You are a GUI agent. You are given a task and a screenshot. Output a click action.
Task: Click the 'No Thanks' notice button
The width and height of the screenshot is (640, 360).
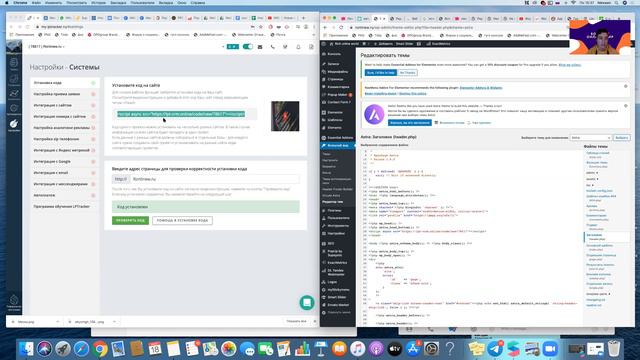(x=407, y=73)
